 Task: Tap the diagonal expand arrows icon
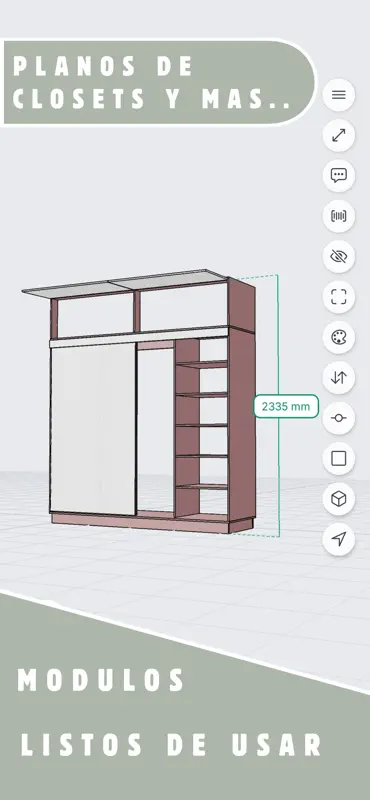click(338, 135)
